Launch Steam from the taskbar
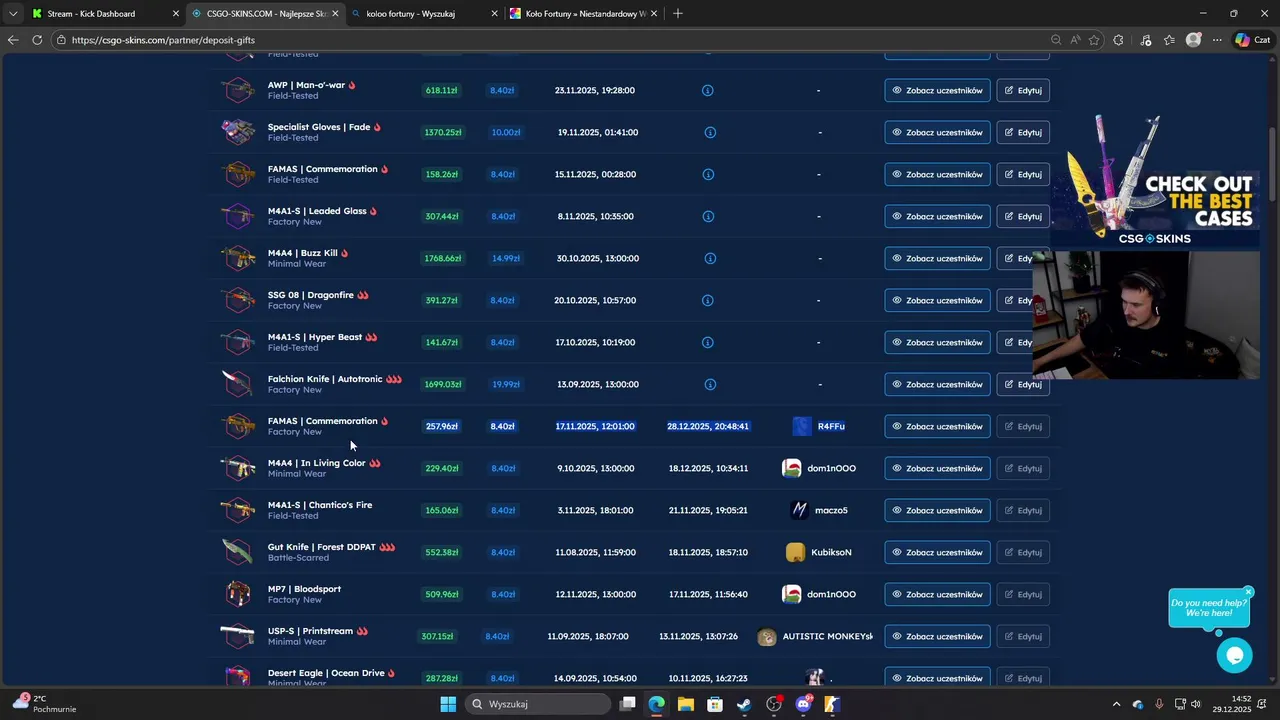 click(x=744, y=704)
